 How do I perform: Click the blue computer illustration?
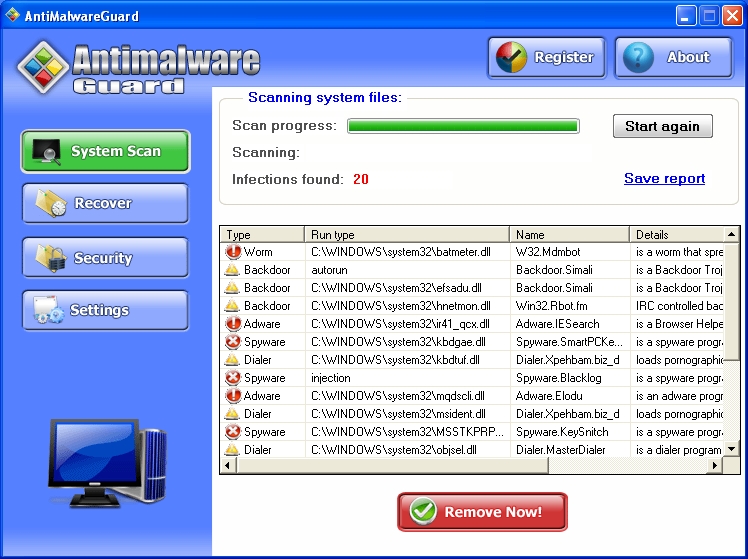click(108, 463)
